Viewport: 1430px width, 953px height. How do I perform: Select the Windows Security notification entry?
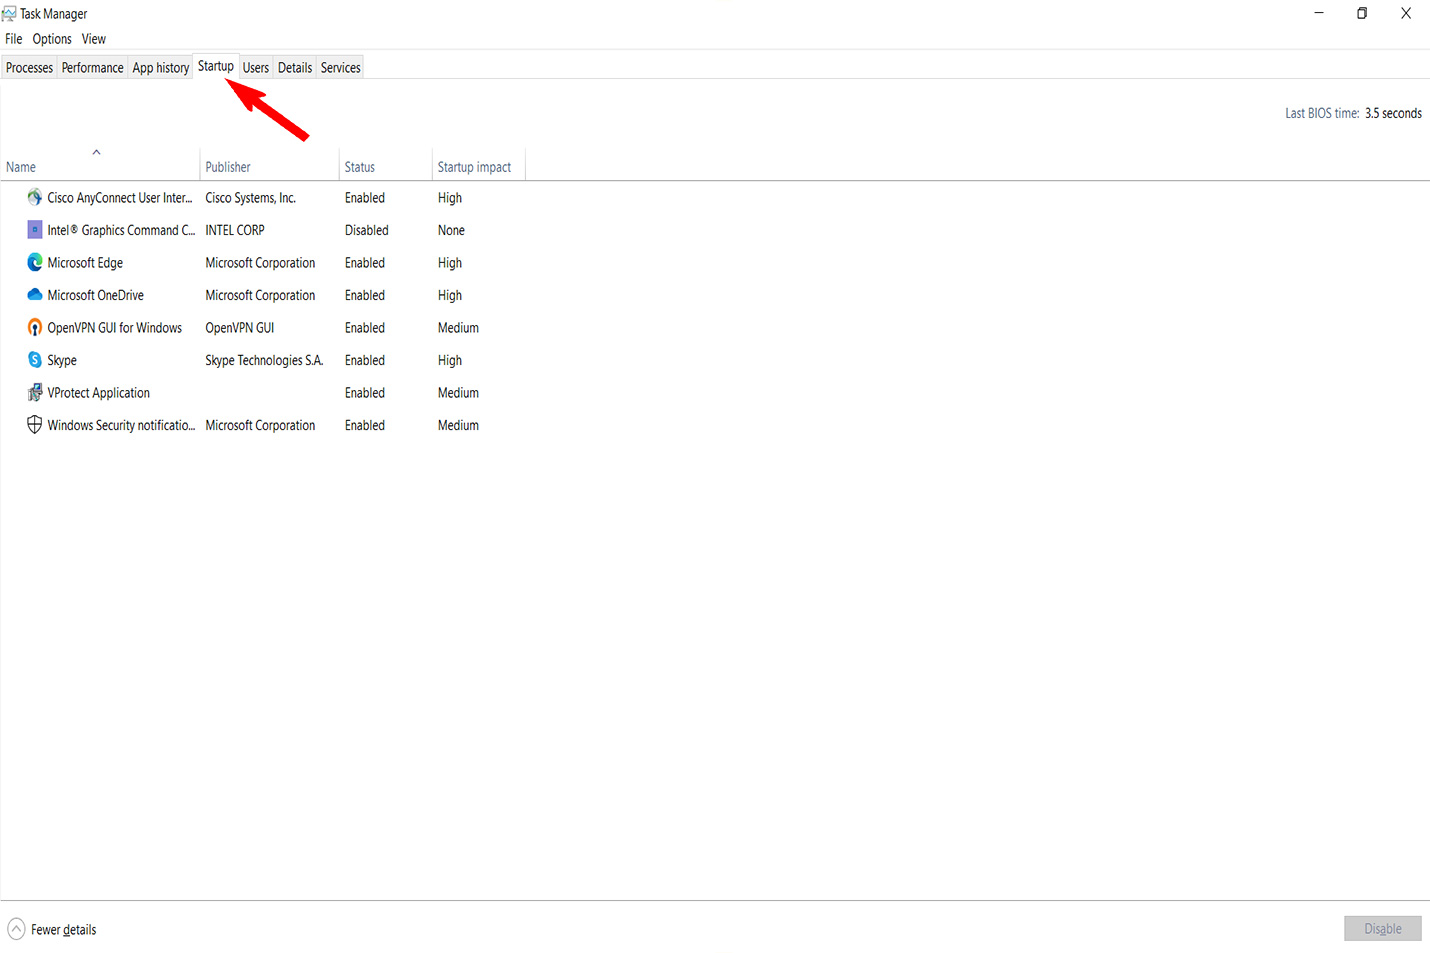[263, 425]
